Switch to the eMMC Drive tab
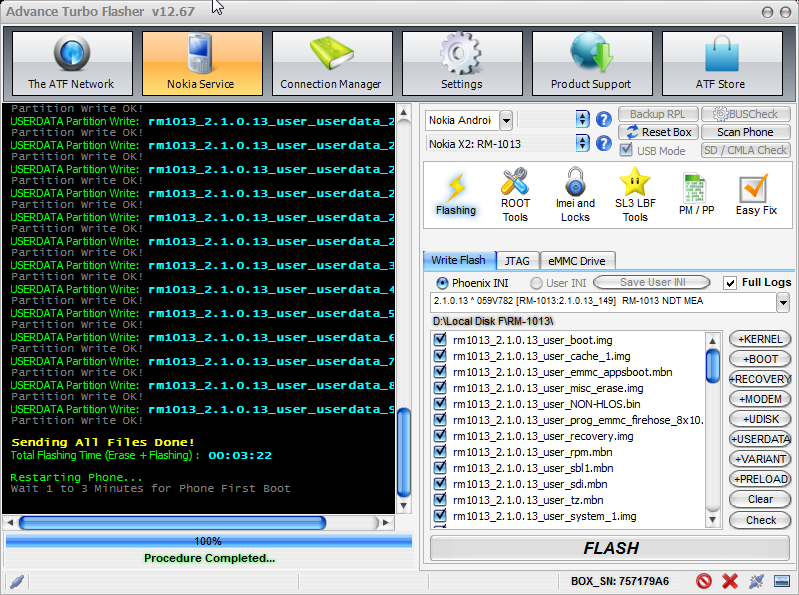 (577, 261)
